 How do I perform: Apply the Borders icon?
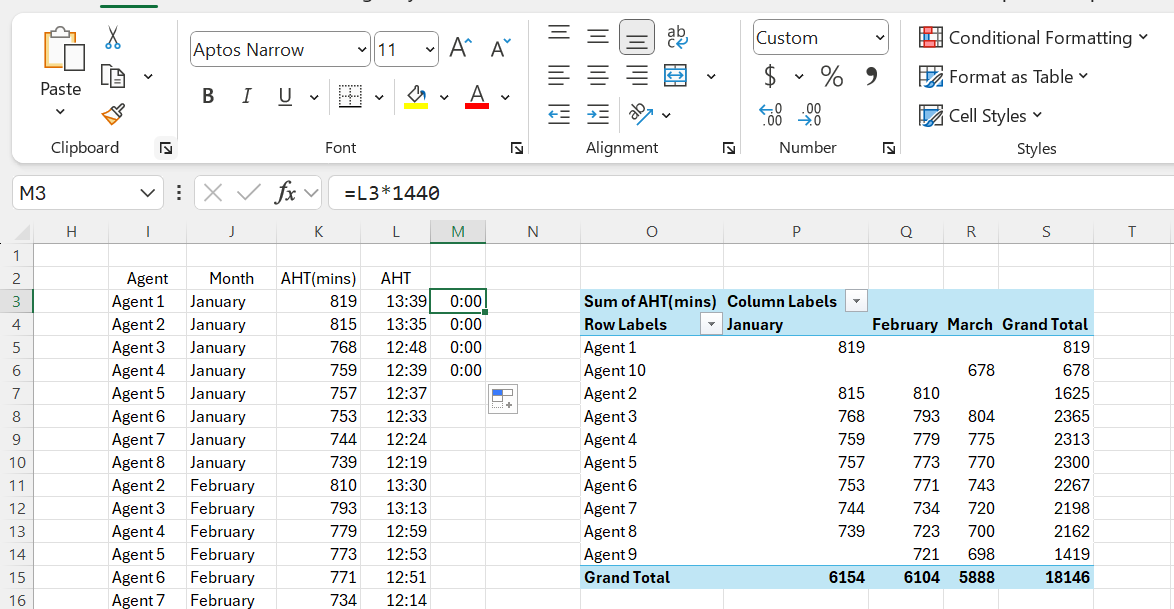(x=350, y=96)
